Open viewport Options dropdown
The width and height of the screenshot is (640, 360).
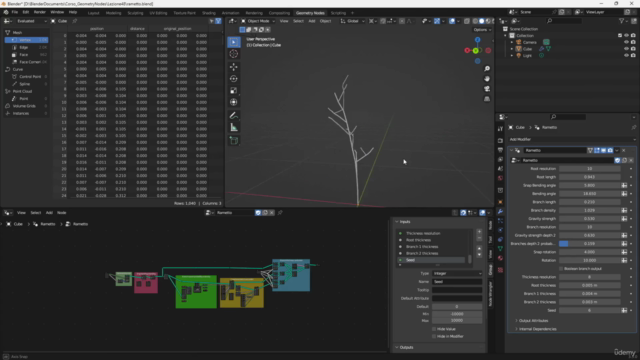point(482,30)
